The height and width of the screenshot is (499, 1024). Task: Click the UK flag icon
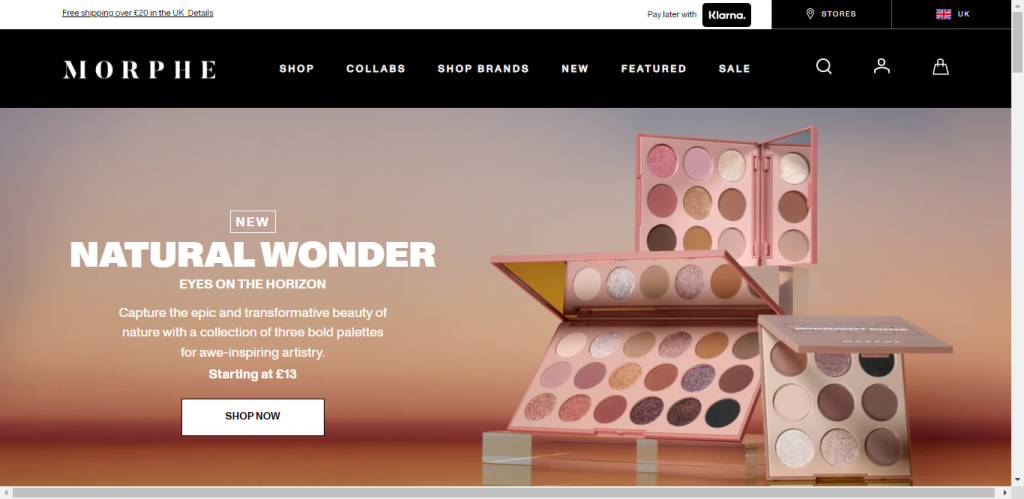(x=943, y=14)
